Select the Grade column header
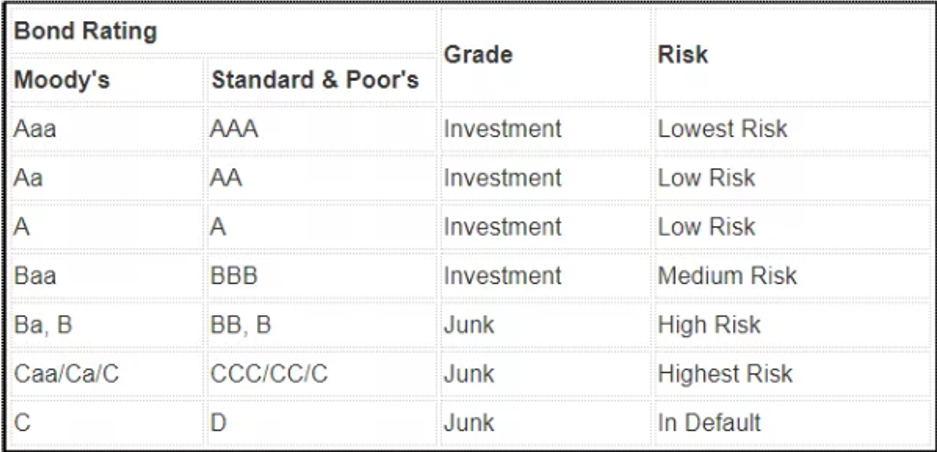The image size is (937, 452). [478, 55]
